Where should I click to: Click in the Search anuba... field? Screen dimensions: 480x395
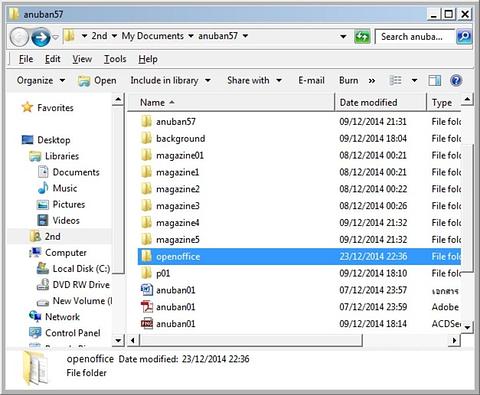pos(415,36)
